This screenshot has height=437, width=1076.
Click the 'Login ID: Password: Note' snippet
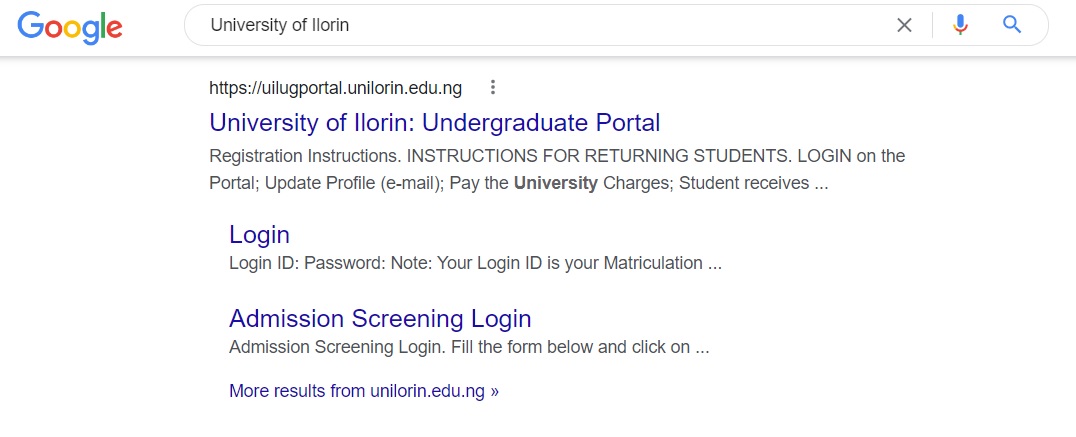[x=476, y=263]
